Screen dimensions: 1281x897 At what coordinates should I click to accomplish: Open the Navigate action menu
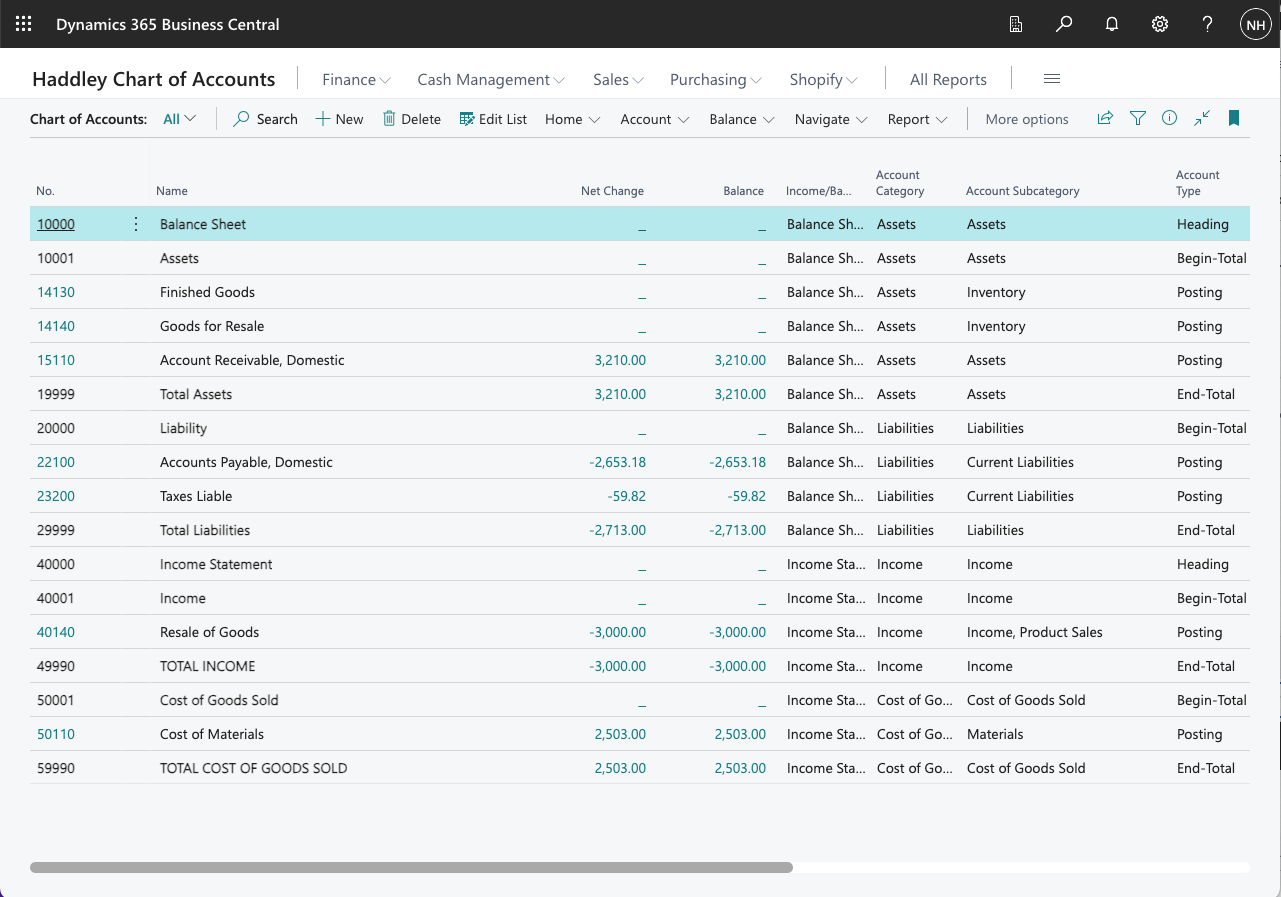[x=831, y=119]
